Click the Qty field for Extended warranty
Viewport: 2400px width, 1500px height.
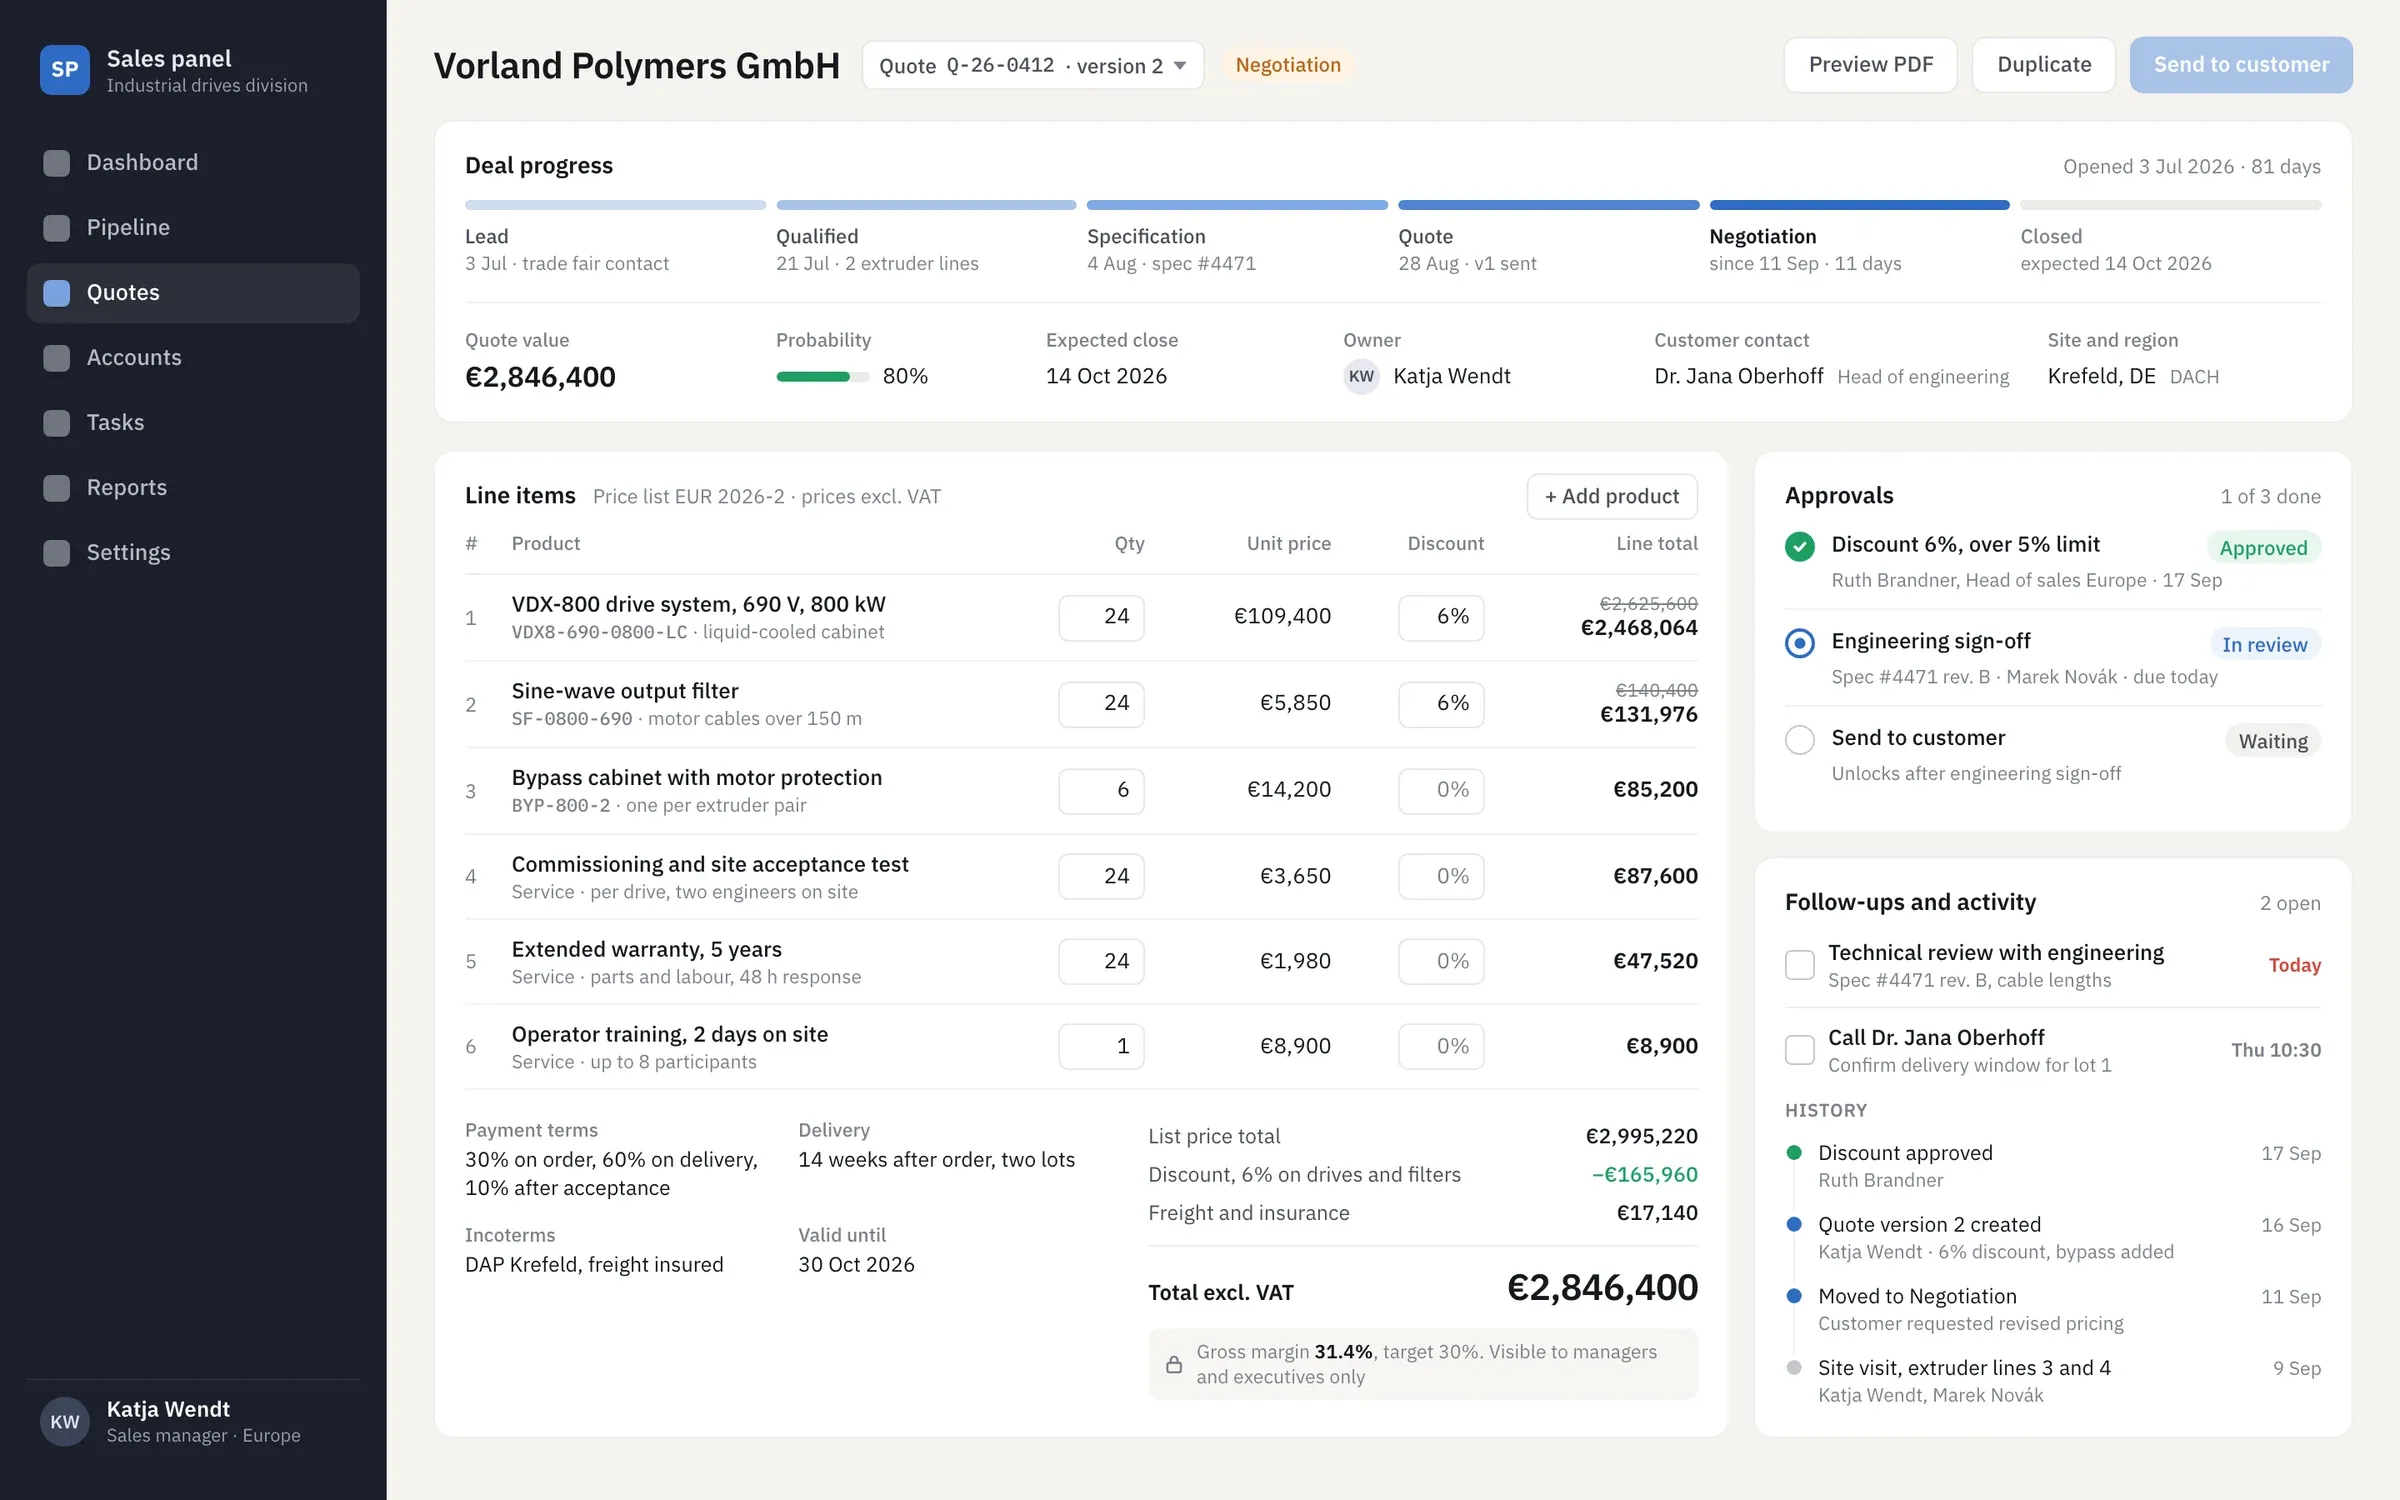click(x=1101, y=961)
